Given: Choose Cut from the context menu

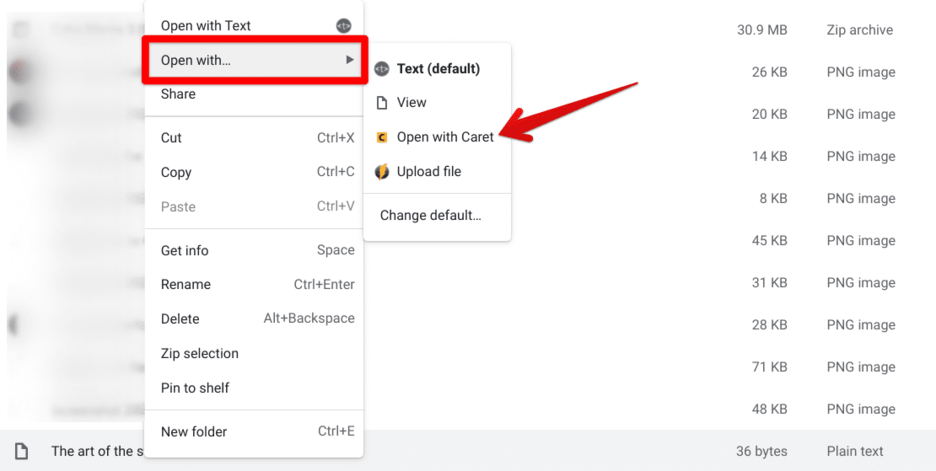Looking at the screenshot, I should click(x=254, y=138).
